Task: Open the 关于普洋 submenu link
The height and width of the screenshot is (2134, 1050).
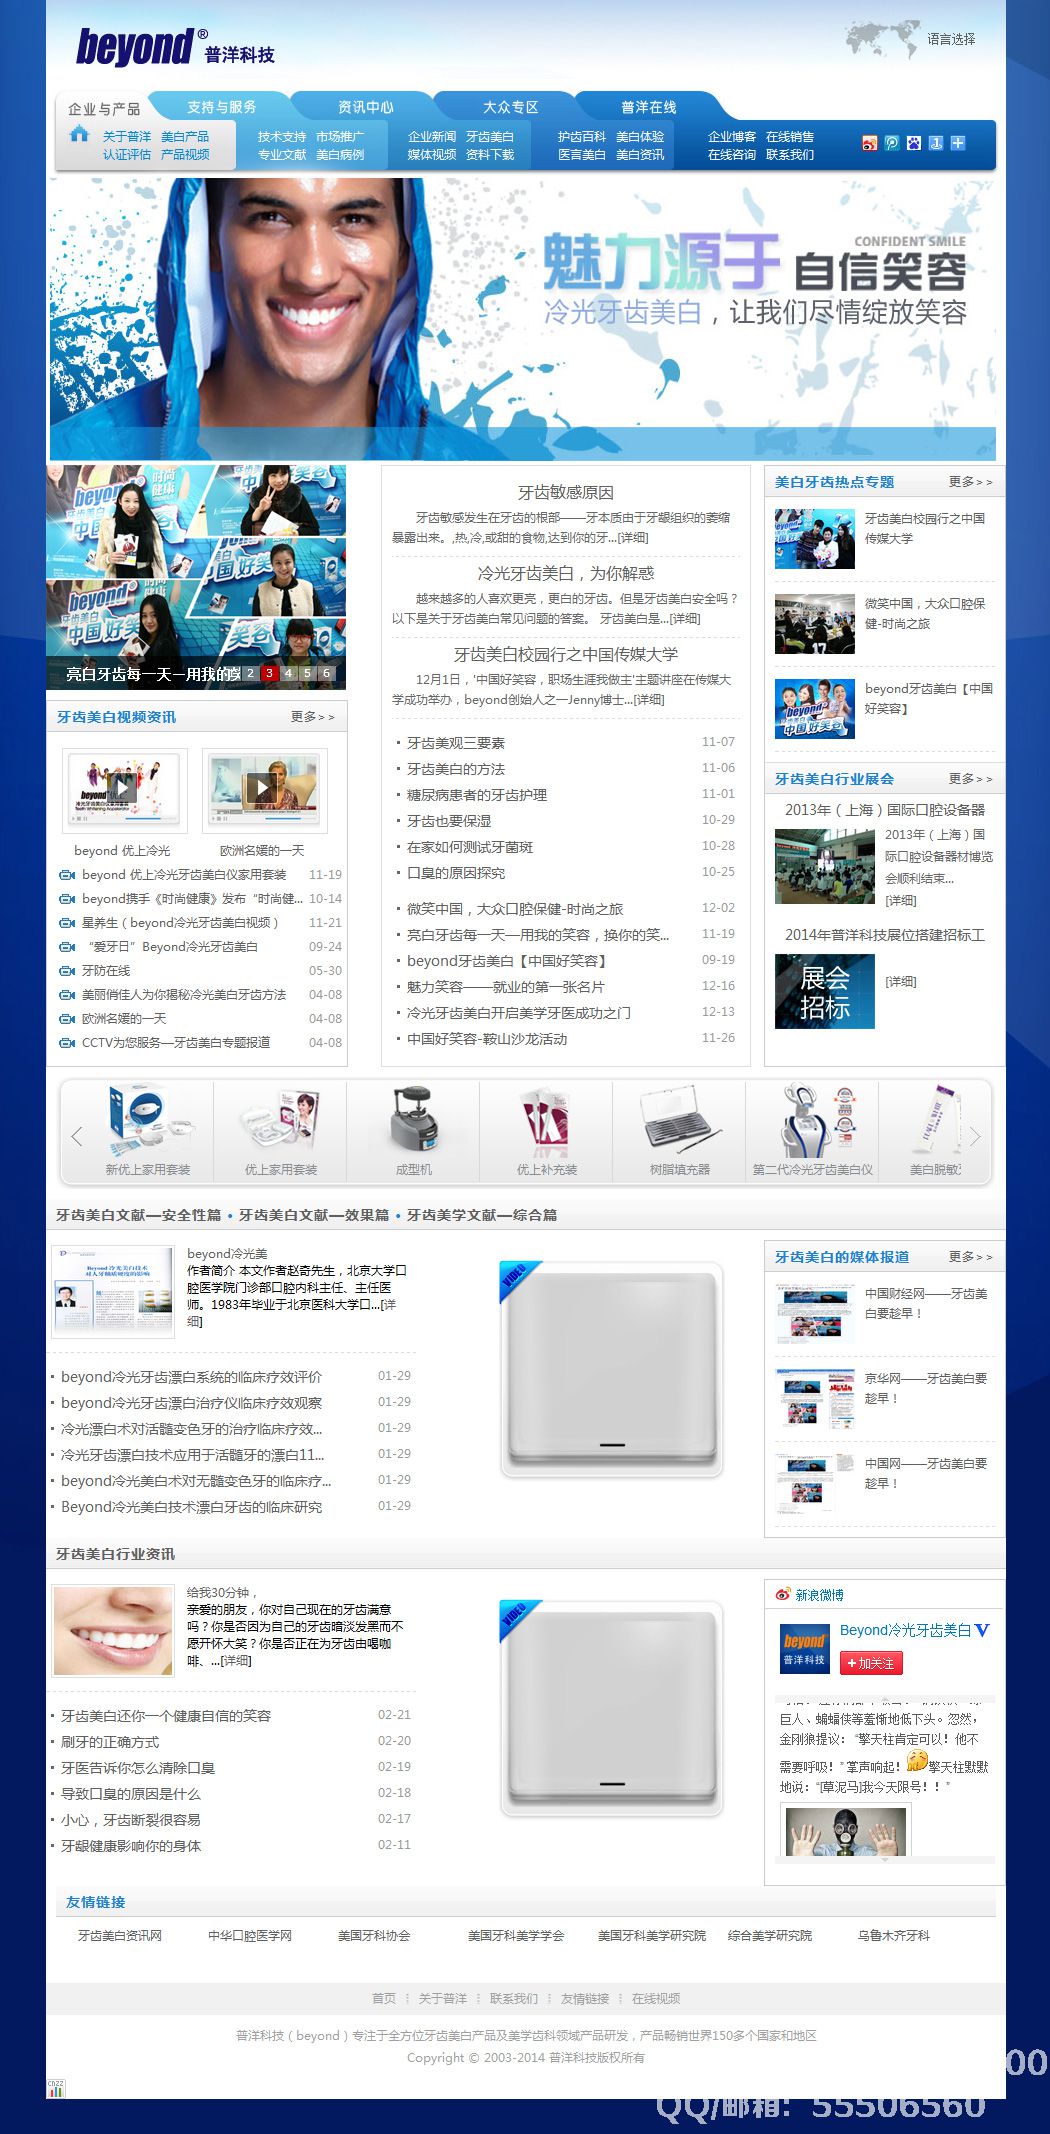Action: tap(127, 137)
